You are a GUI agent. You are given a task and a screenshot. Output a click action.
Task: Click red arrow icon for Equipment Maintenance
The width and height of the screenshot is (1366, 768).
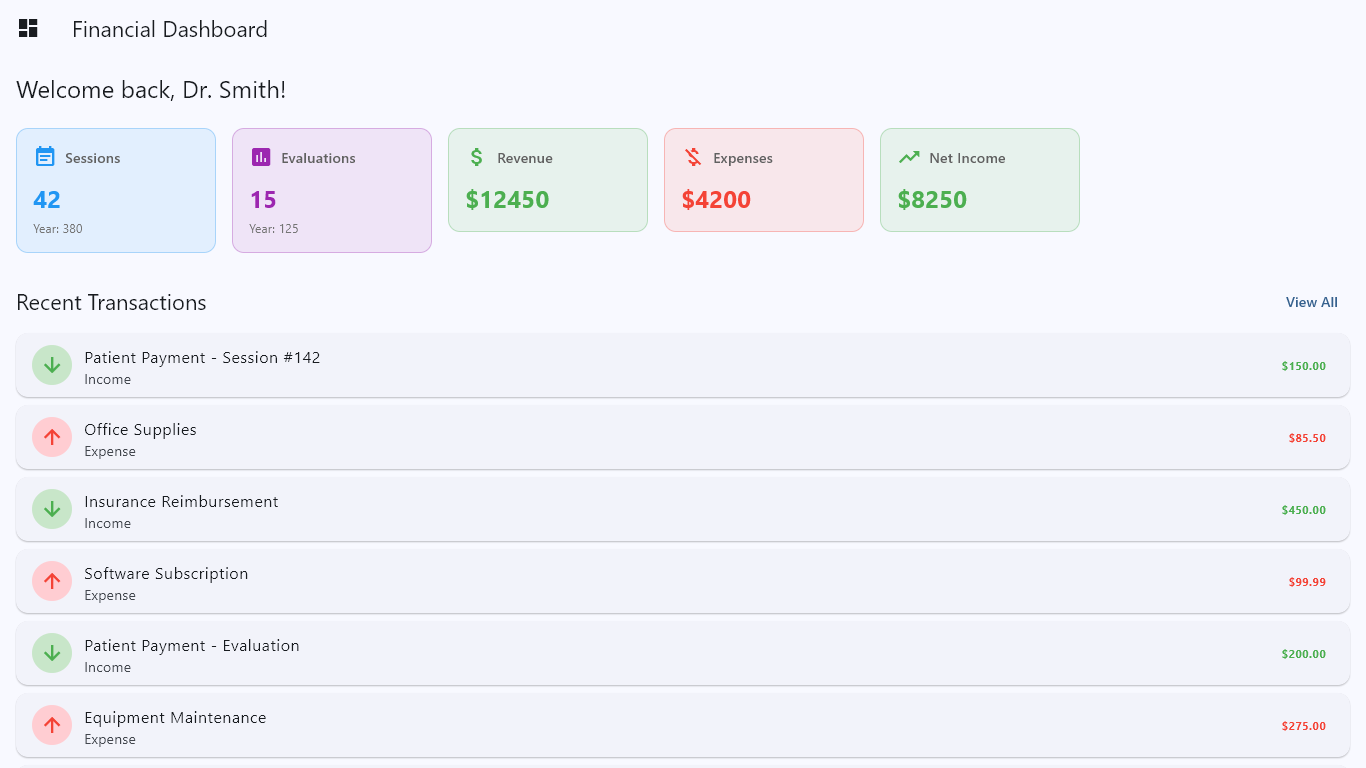[52, 725]
